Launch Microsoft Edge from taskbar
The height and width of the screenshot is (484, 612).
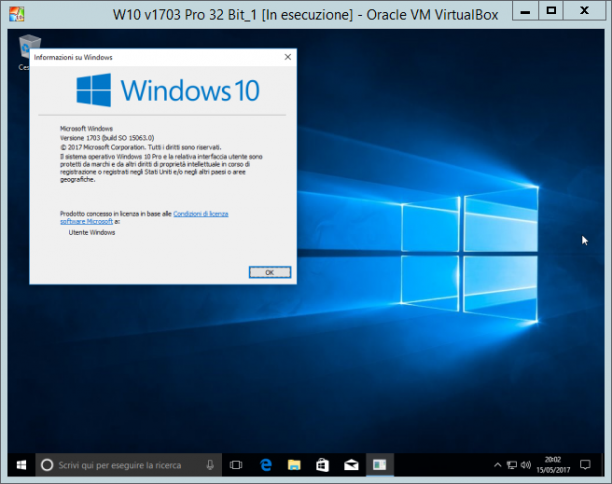coord(266,465)
